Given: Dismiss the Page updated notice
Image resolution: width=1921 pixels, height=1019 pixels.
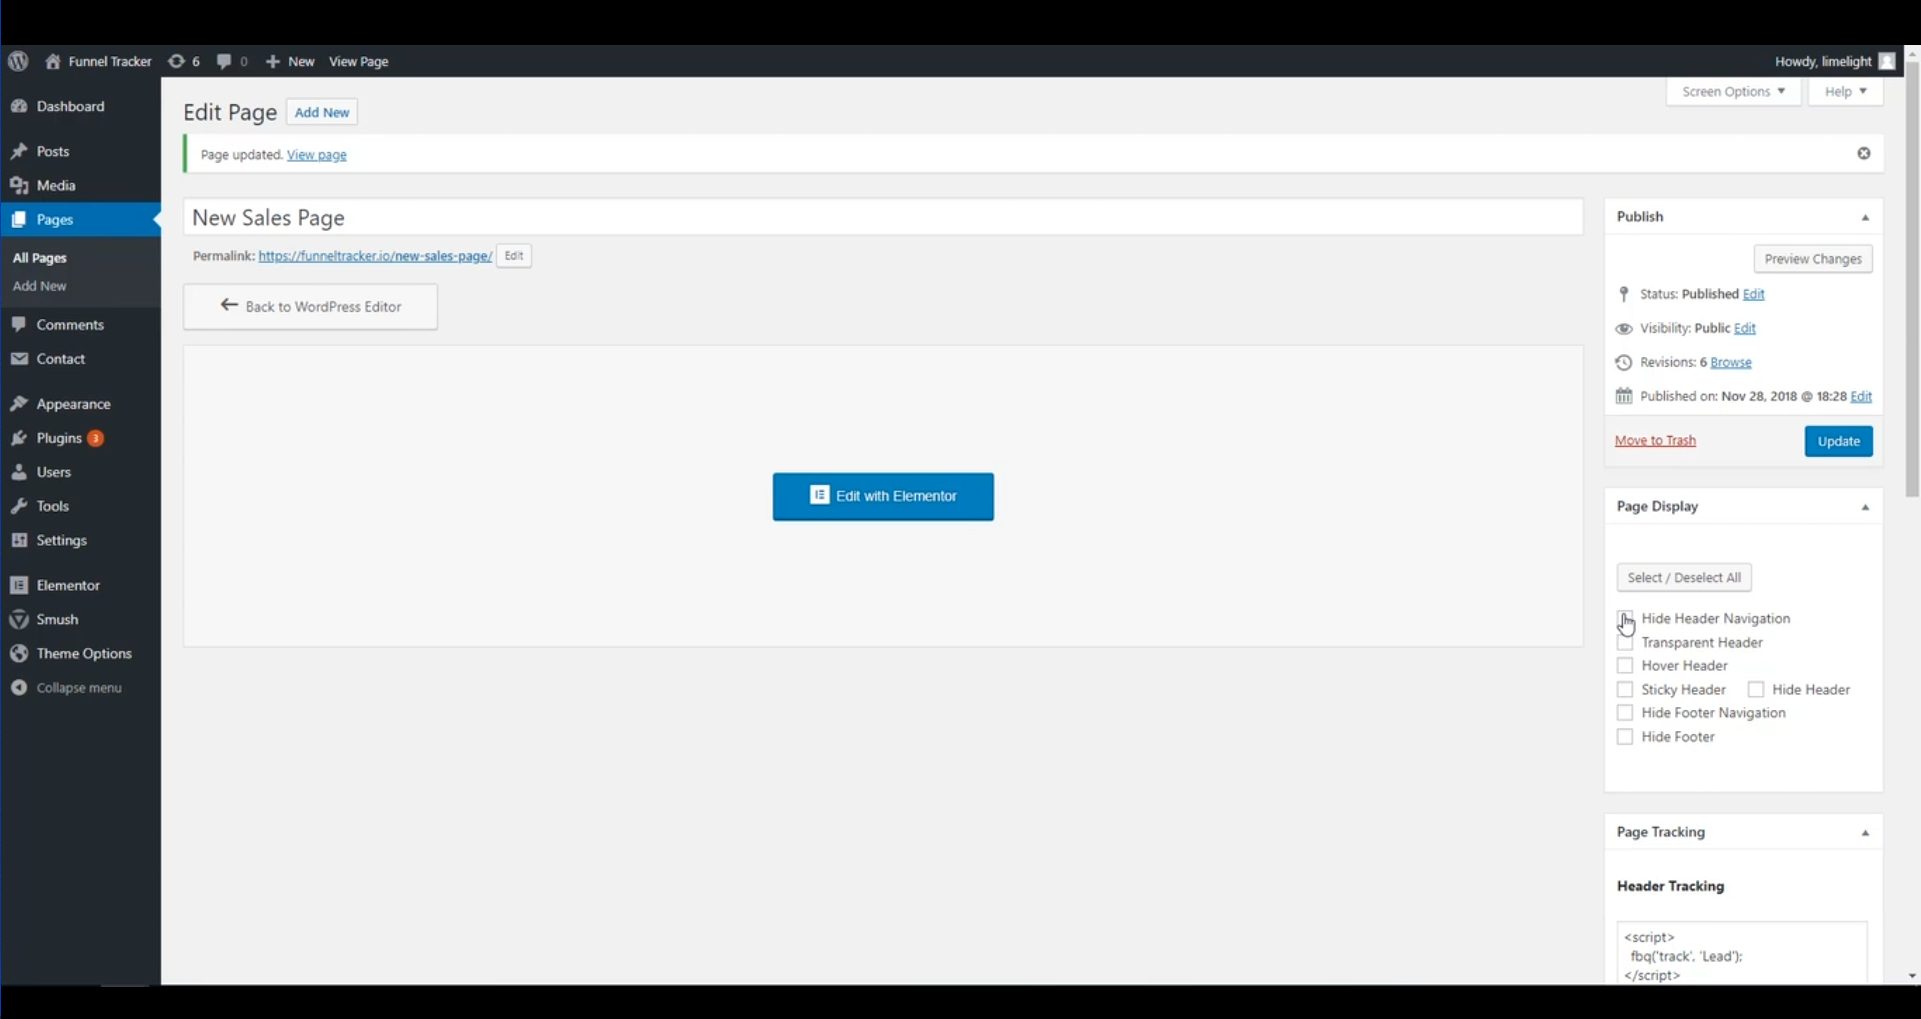Looking at the screenshot, I should (x=1863, y=153).
